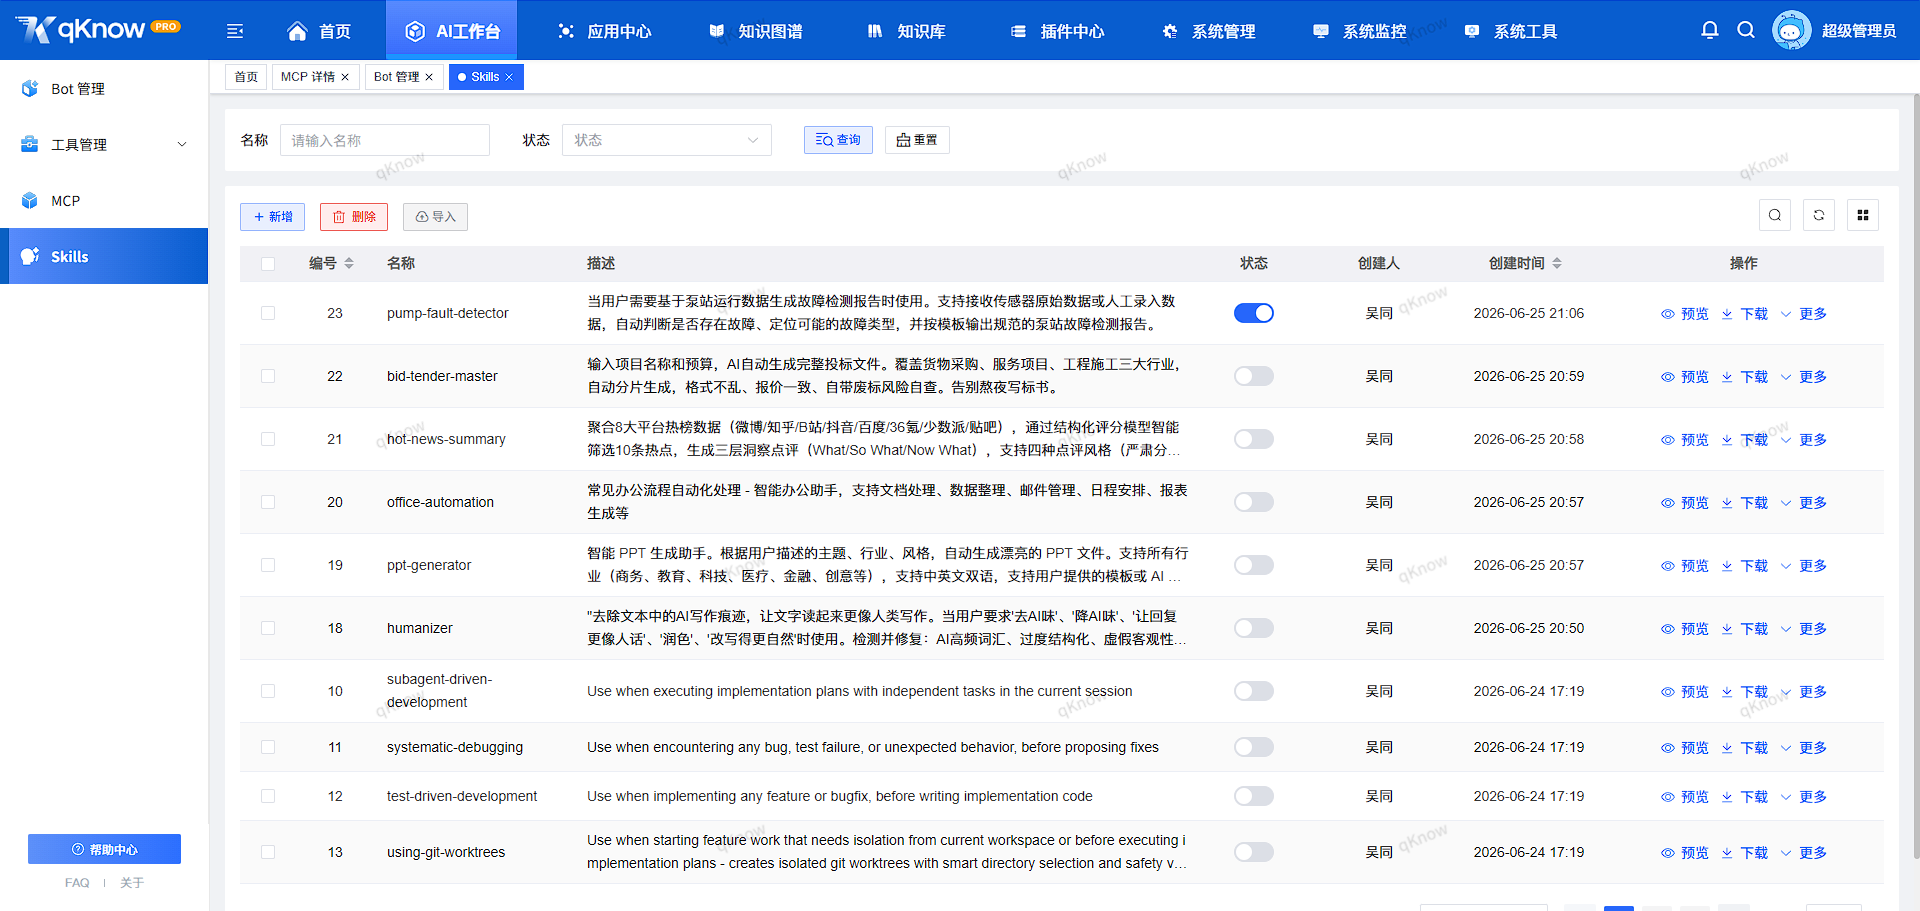Open 知识图谱 top menu
Viewport: 1920px width, 911px height.
click(x=755, y=31)
